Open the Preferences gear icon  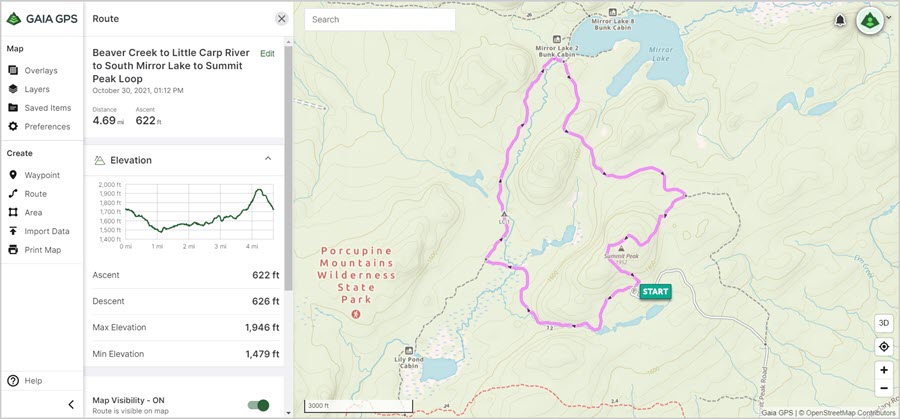click(x=13, y=126)
